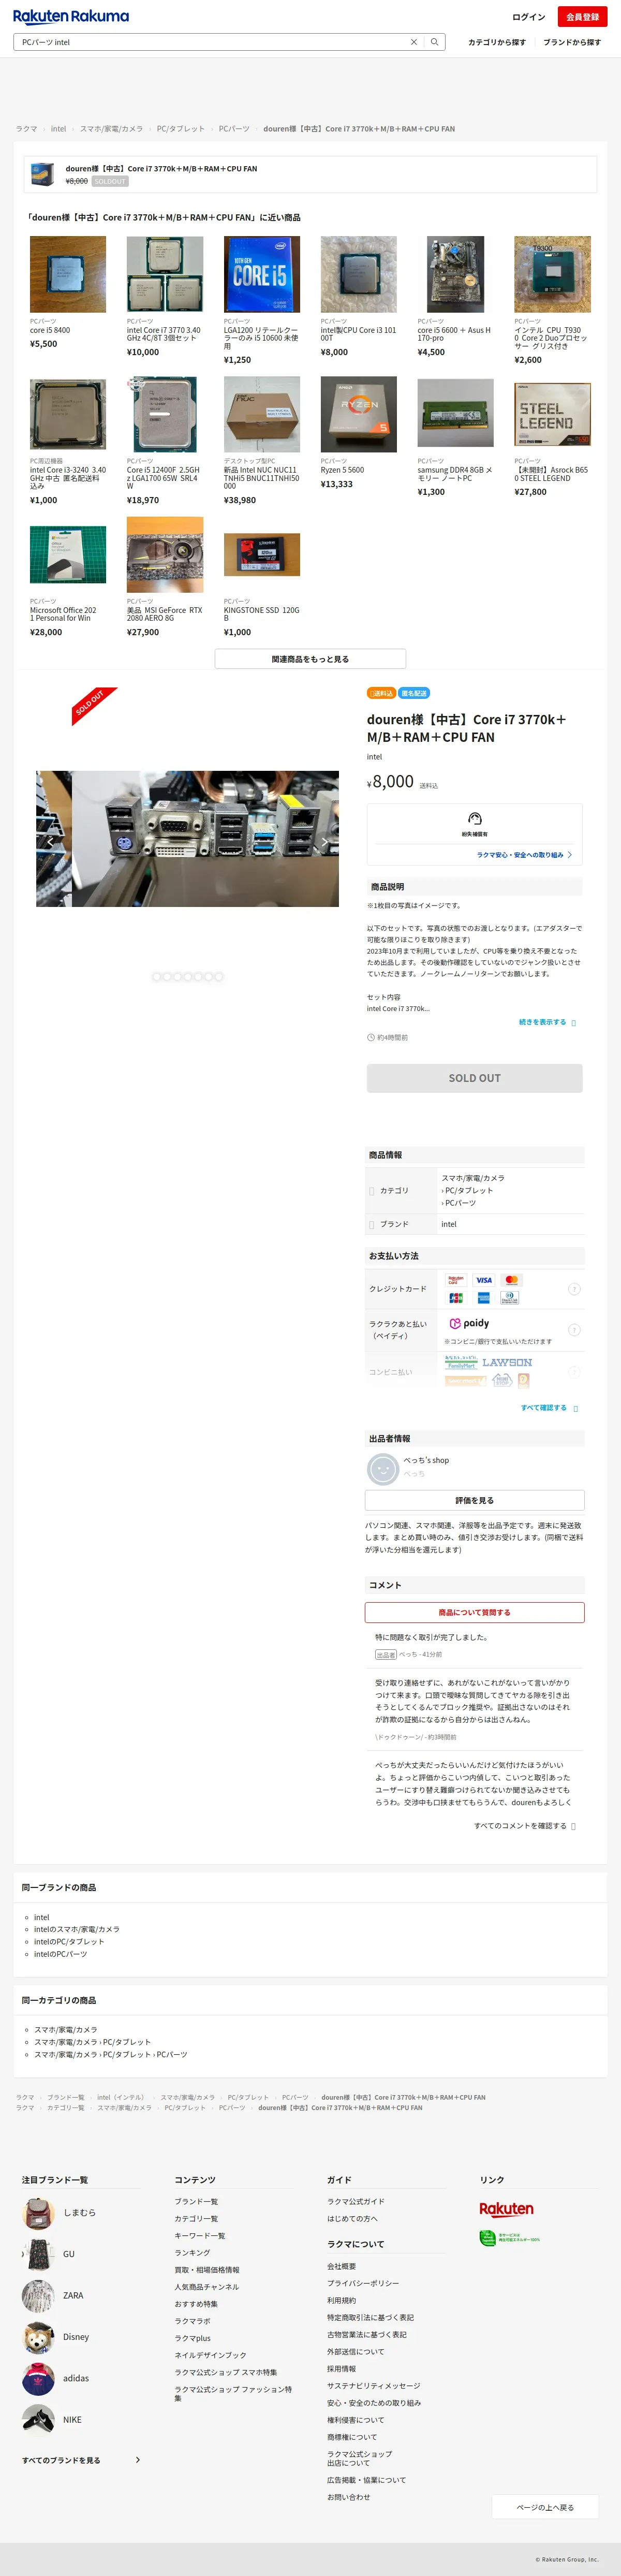Click the 匿名配送 blue badge
This screenshot has width=621, height=2576.
click(x=414, y=693)
